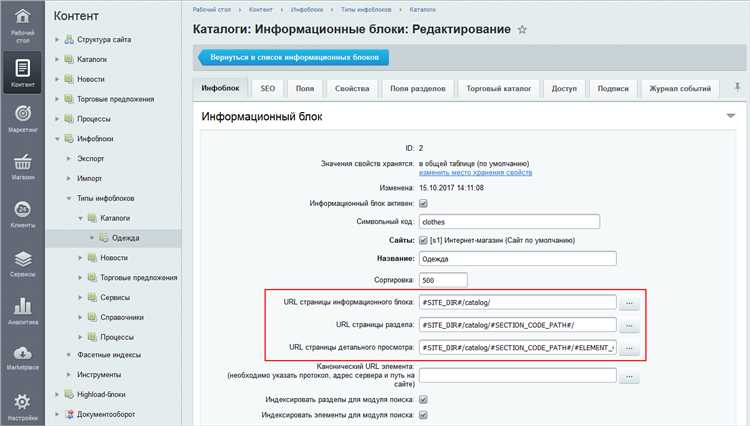Toggle Индексировать элементы для модуля поиска
The image size is (750, 426).
(423, 415)
